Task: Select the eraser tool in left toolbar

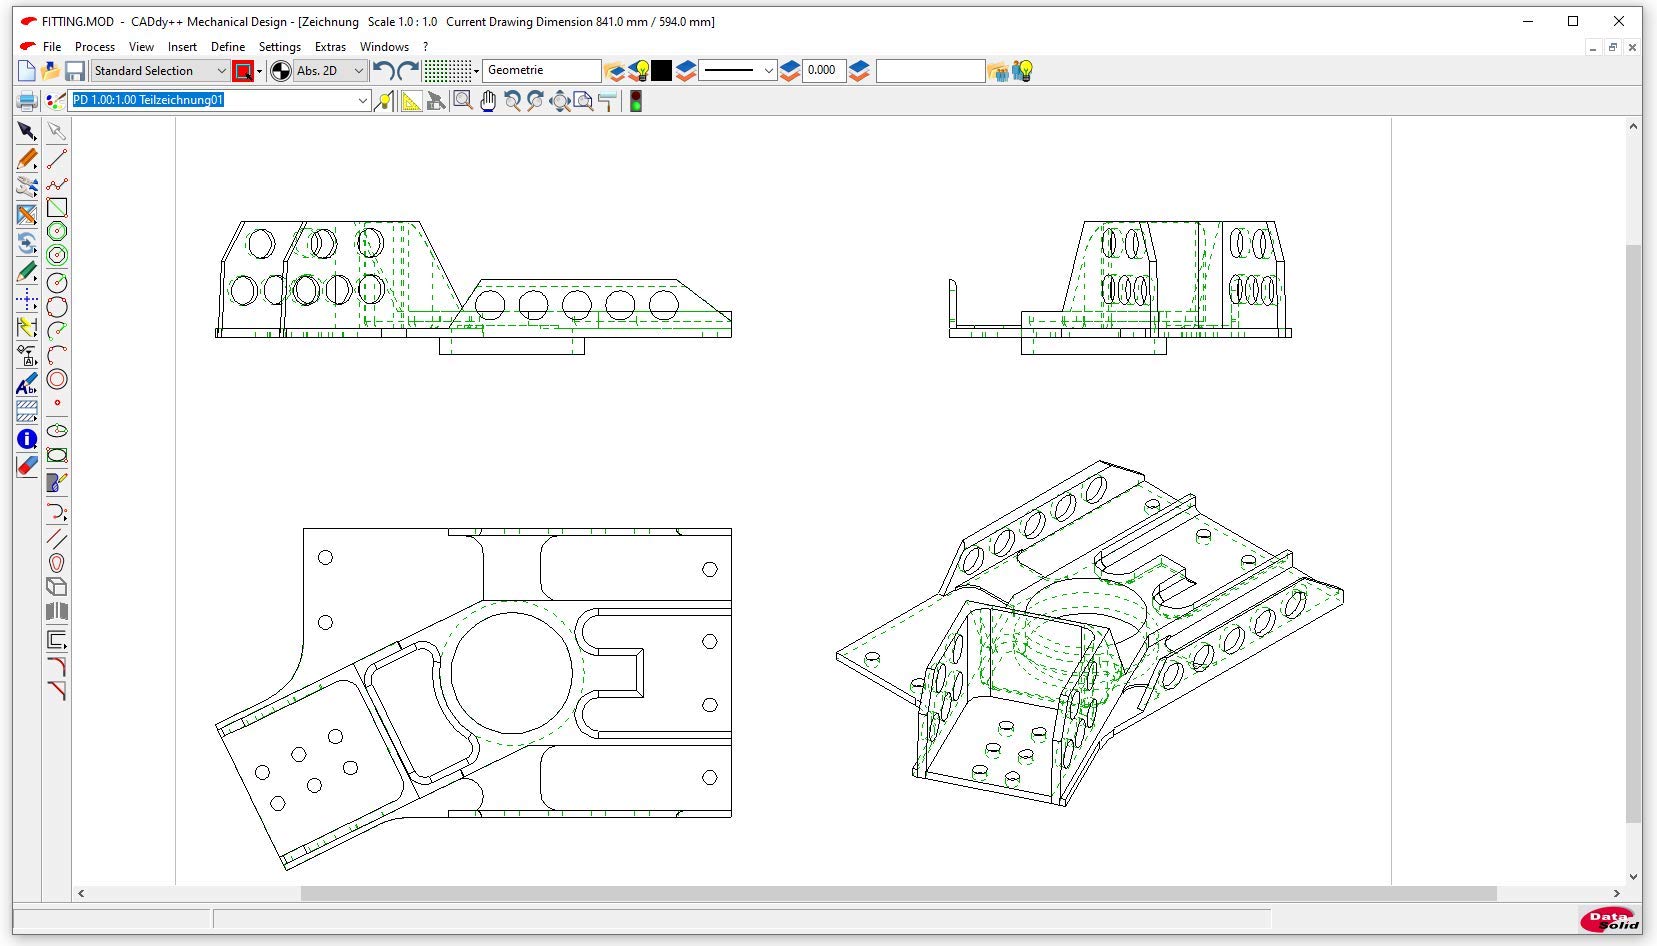Action: coord(27,466)
